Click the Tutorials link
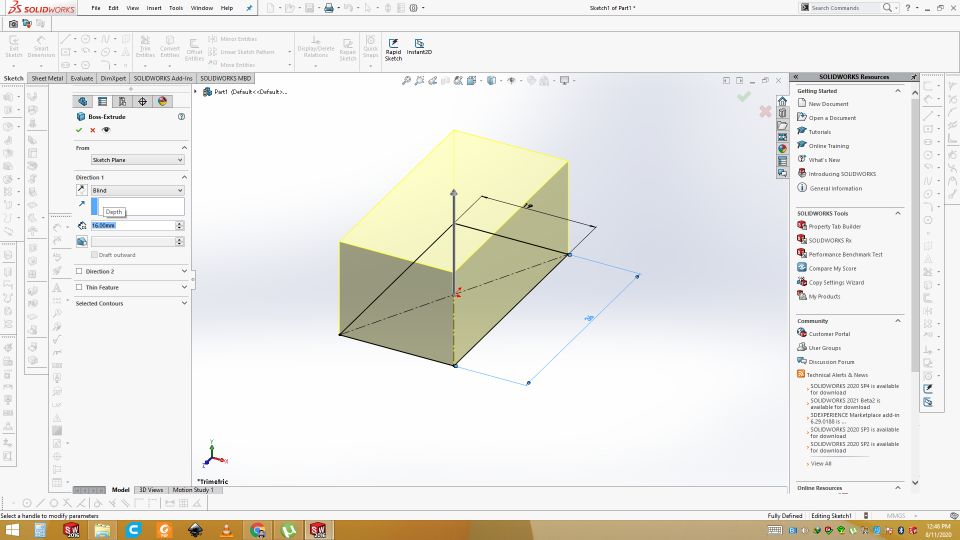Image resolution: width=960 pixels, height=540 pixels. coord(819,132)
